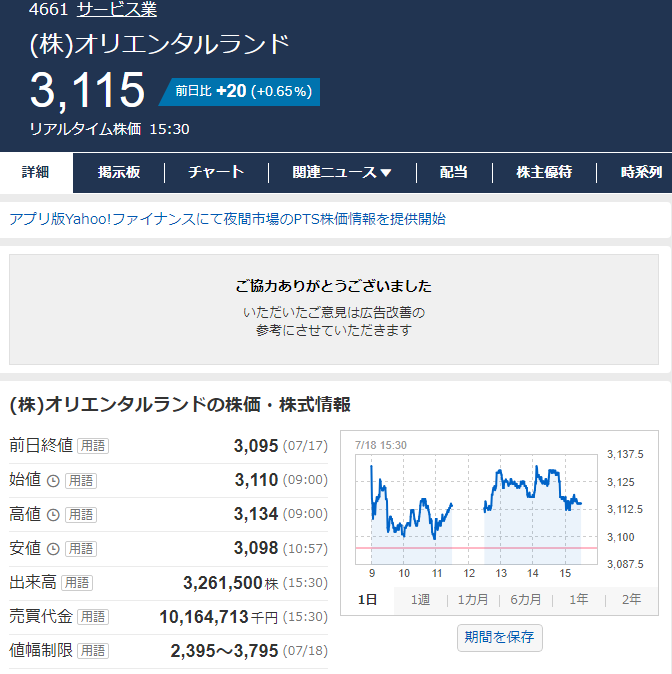Click the 用語 badge next to 出来高
The width and height of the screenshot is (672, 674).
tap(77, 583)
